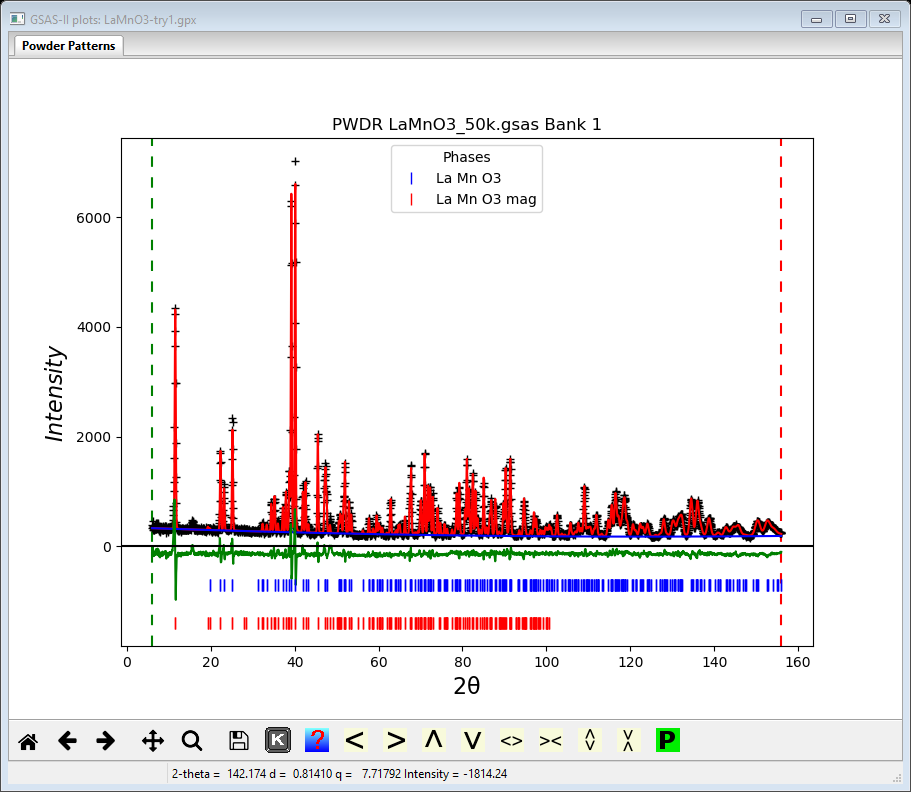Compress X axis with >< button
Viewport: 911px width, 792px height.
550,740
